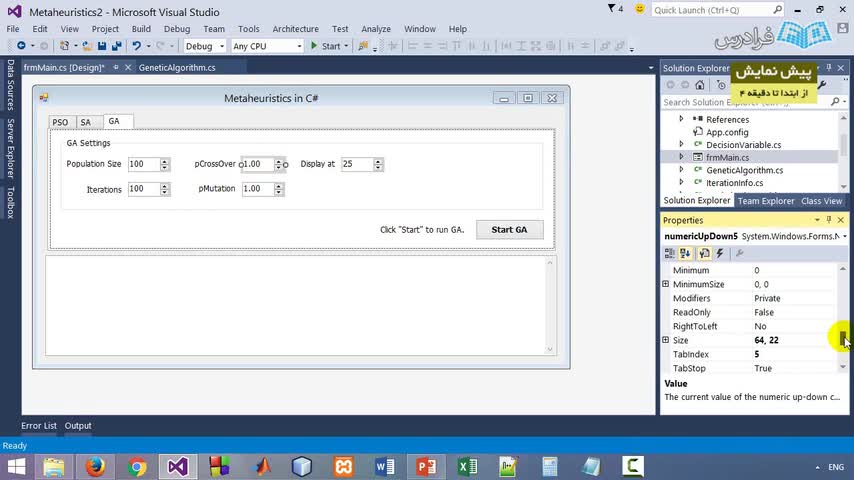The image size is (854, 480).
Task: Click the Properties page icon
Action: click(x=704, y=253)
